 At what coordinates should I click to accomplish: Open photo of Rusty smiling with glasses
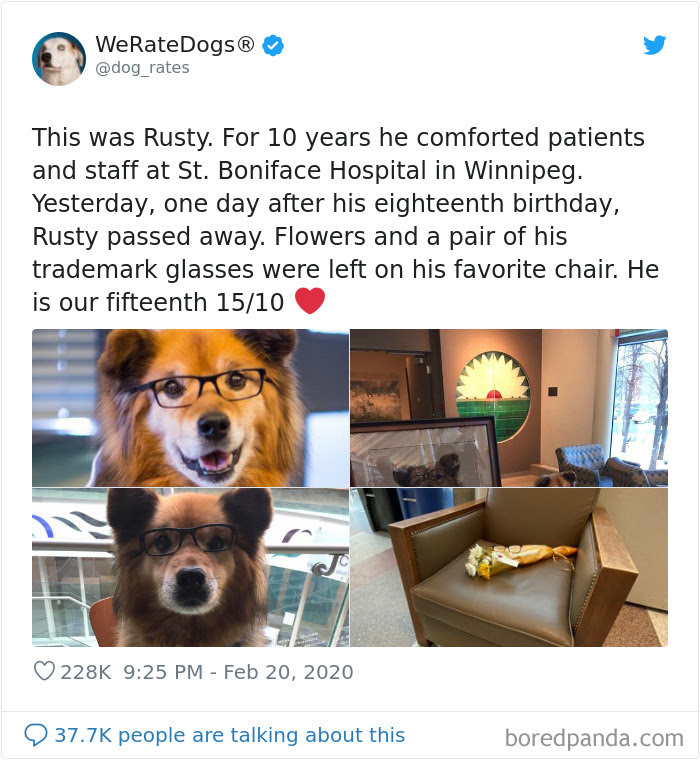[x=191, y=408]
